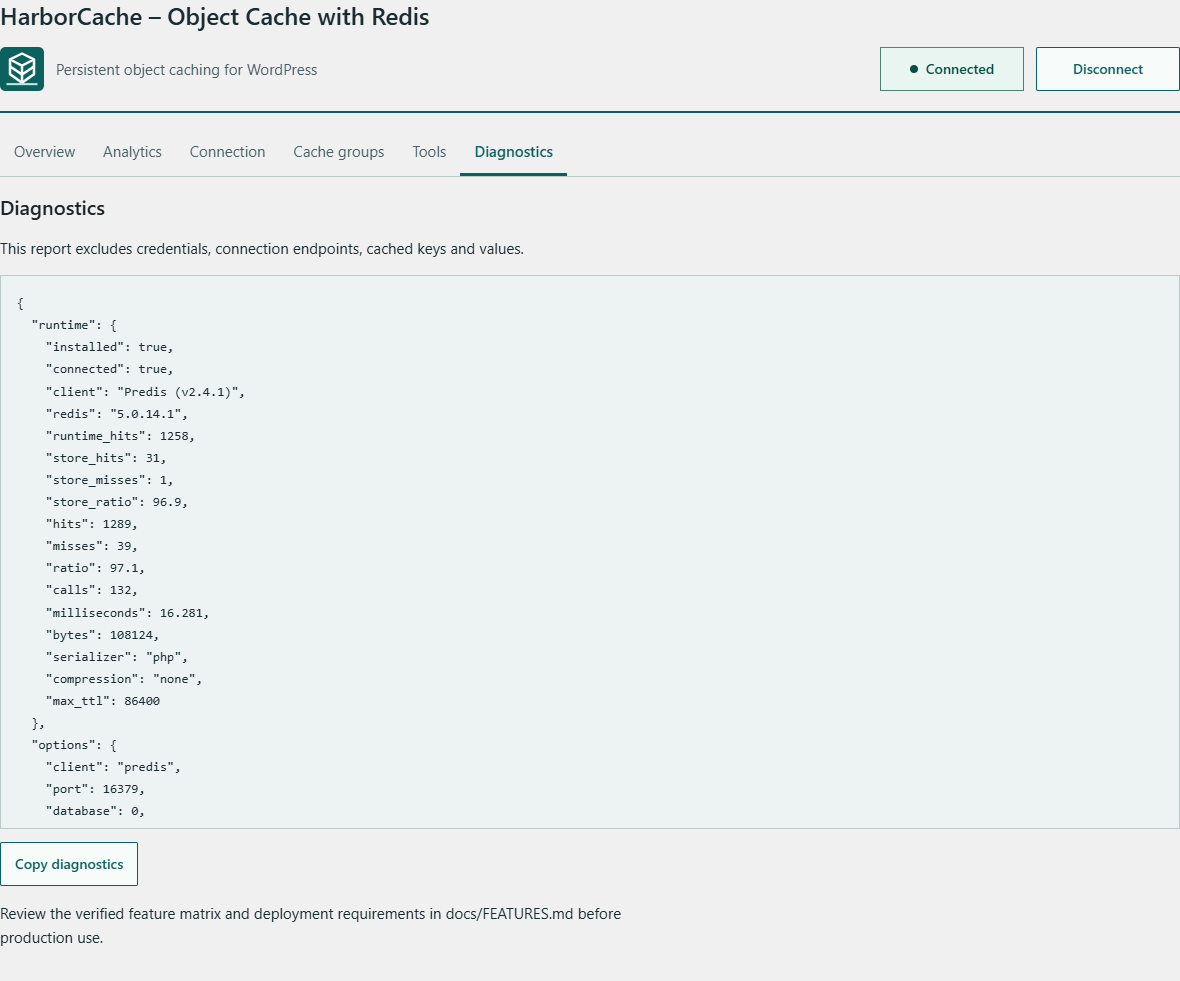Click the Diagnostics section heading

tap(53, 208)
